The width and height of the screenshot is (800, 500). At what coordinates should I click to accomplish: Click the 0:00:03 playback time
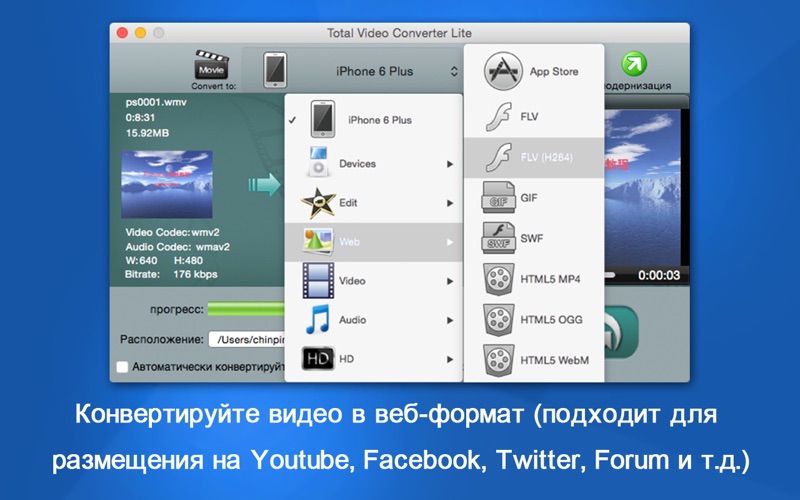[x=659, y=276]
